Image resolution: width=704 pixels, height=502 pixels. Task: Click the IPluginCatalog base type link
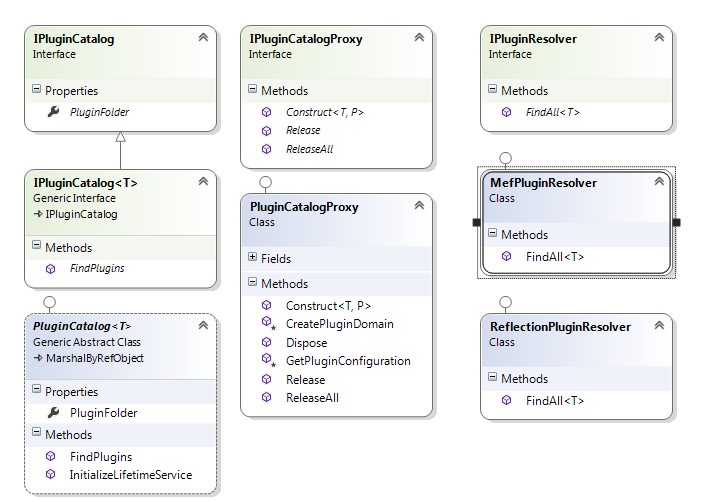[x=81, y=214]
